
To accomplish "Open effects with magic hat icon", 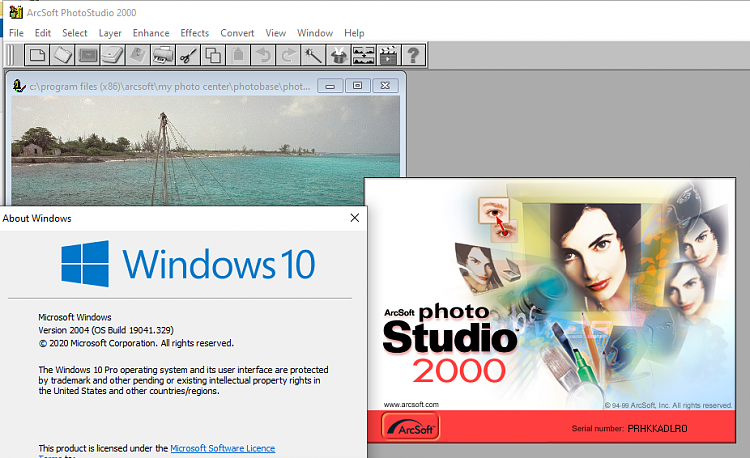I will [x=339, y=55].
